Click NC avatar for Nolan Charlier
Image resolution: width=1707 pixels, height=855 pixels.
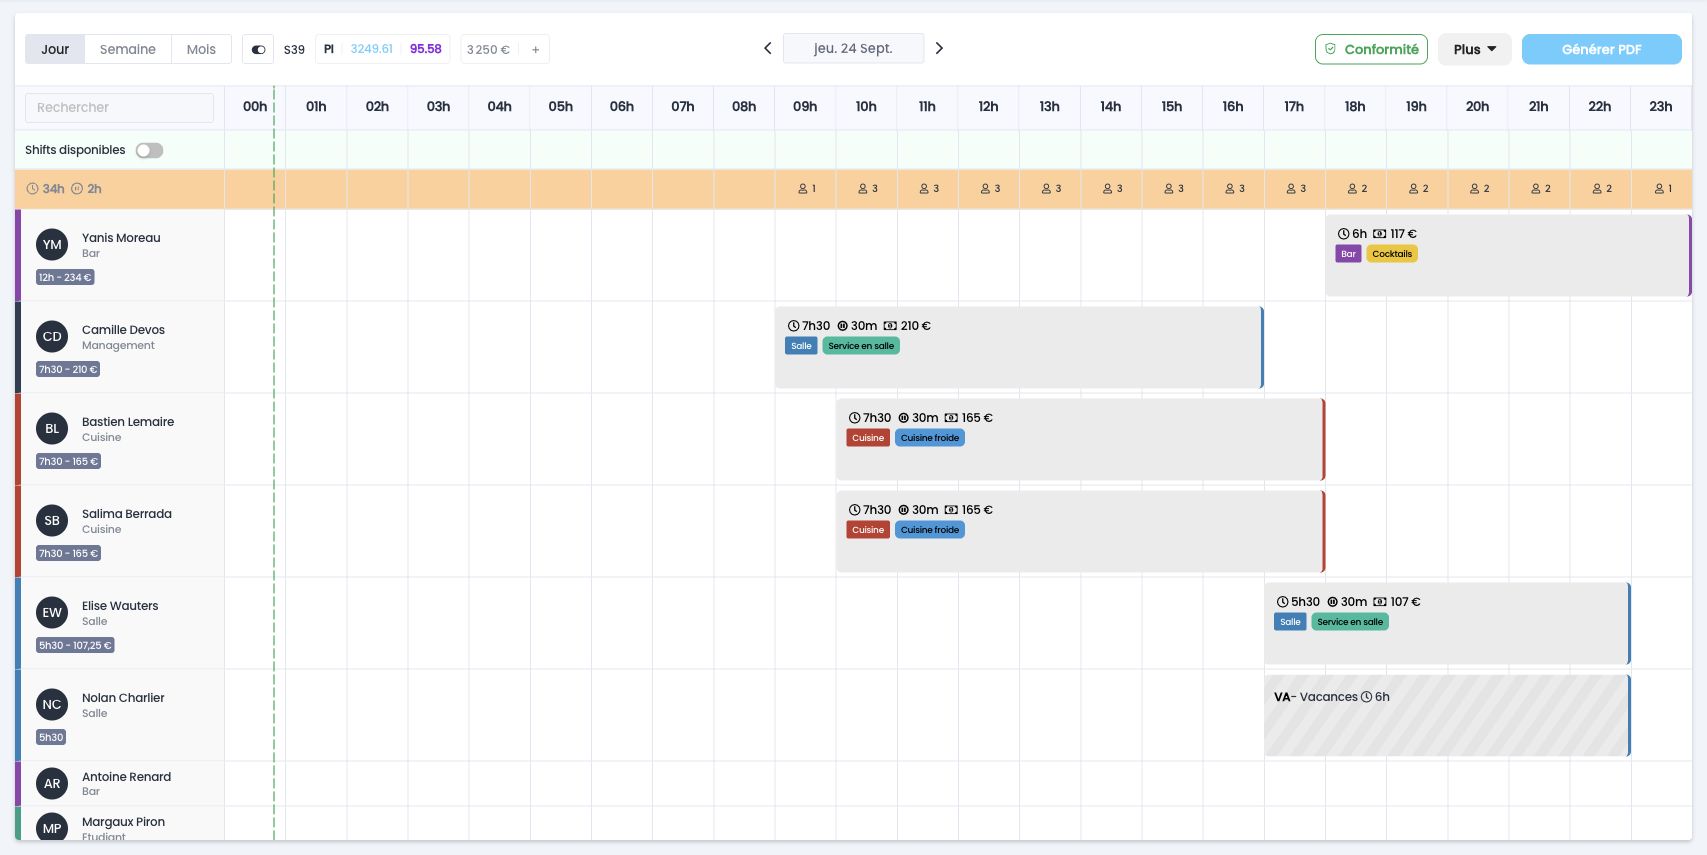point(52,705)
